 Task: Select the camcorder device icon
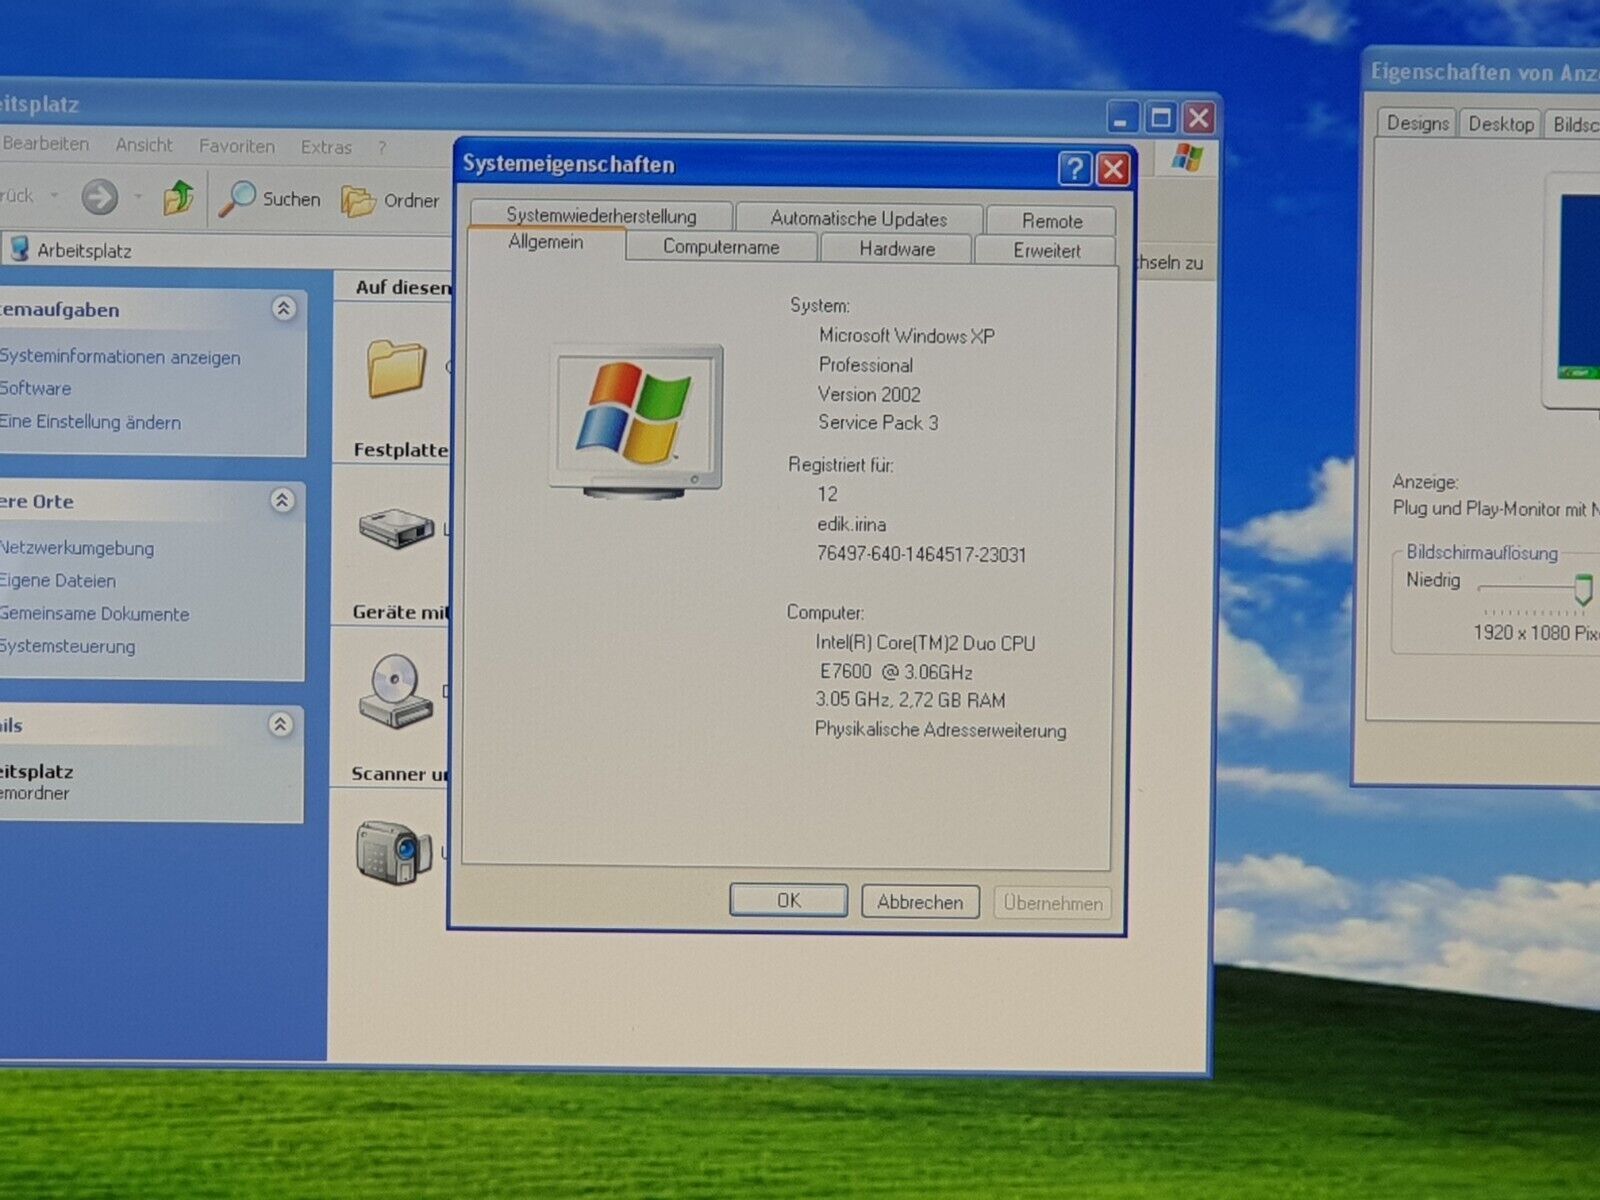tap(394, 852)
